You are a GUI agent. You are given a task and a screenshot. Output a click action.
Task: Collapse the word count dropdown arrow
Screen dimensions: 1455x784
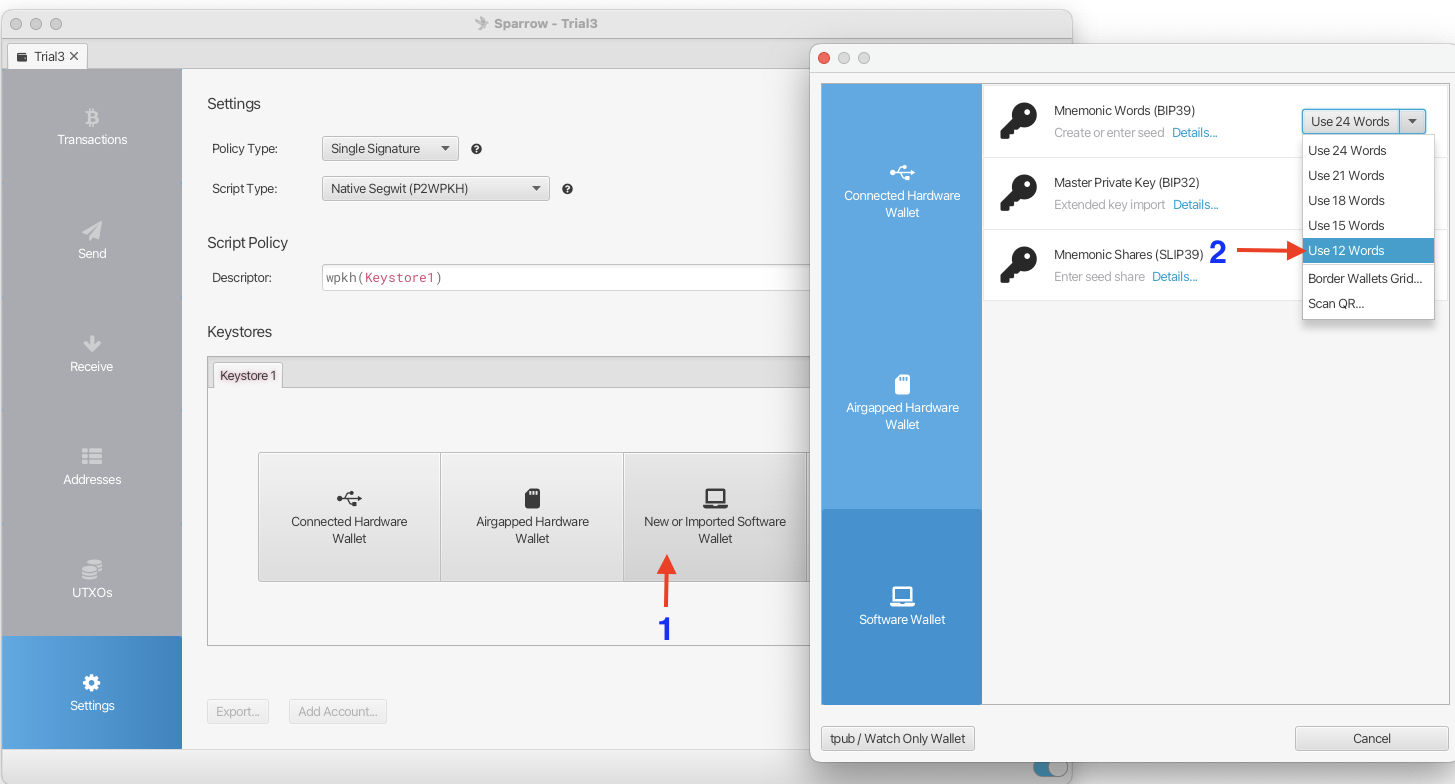click(1412, 121)
